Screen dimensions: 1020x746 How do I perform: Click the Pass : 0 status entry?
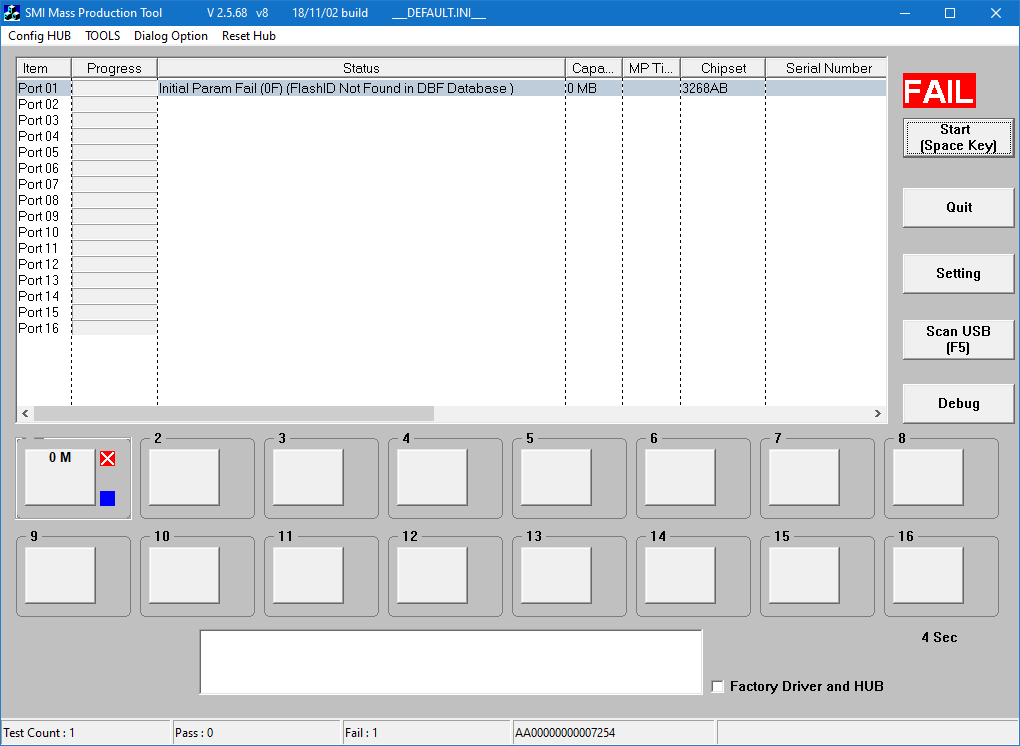pyautogui.click(x=256, y=733)
